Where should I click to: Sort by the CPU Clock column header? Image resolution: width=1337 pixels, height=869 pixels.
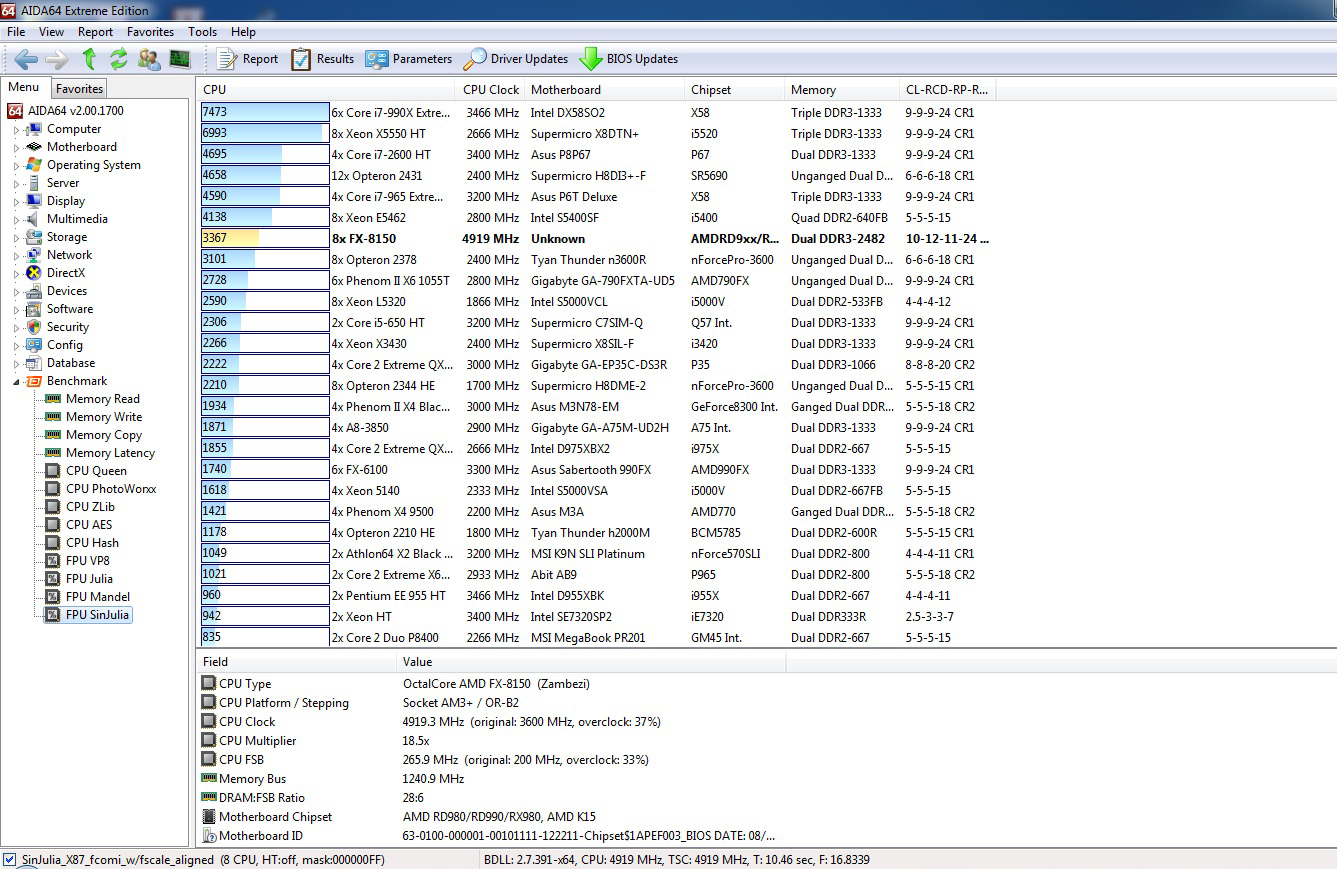(491, 90)
